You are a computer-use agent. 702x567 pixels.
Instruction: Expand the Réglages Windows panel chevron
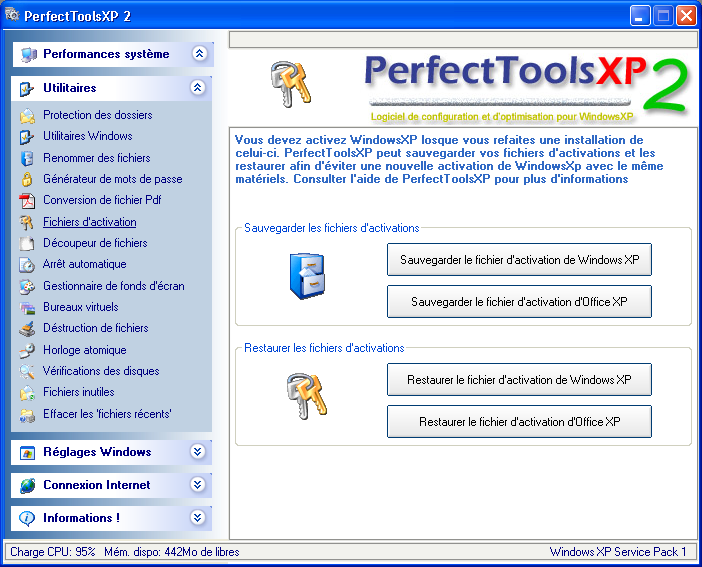[x=197, y=451]
